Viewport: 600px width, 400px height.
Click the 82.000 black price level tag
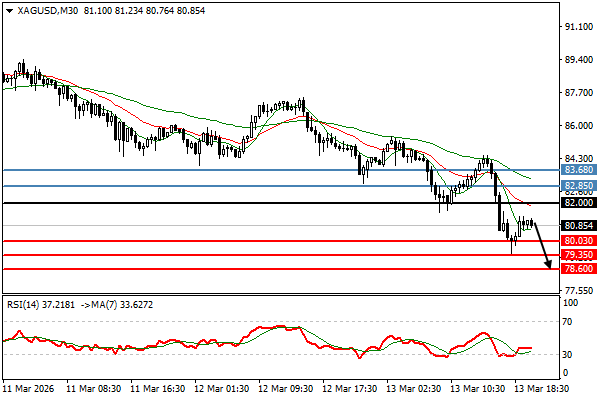578,203
